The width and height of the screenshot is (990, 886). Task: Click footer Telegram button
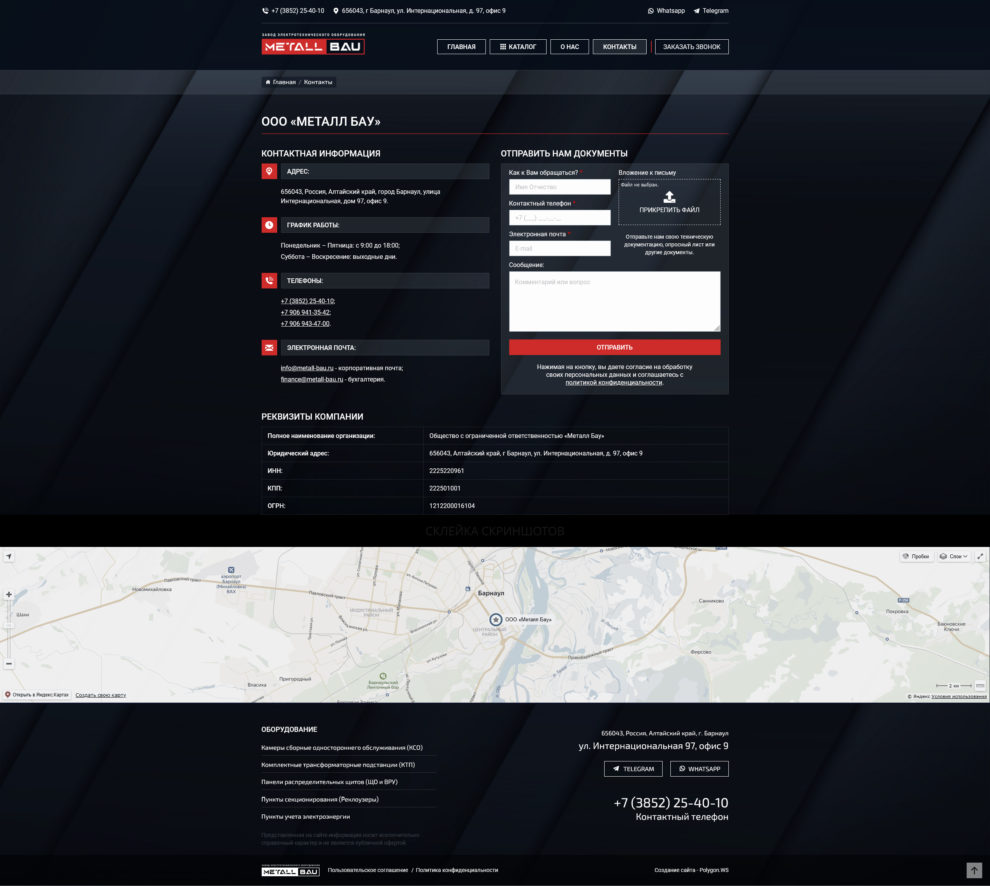[633, 769]
